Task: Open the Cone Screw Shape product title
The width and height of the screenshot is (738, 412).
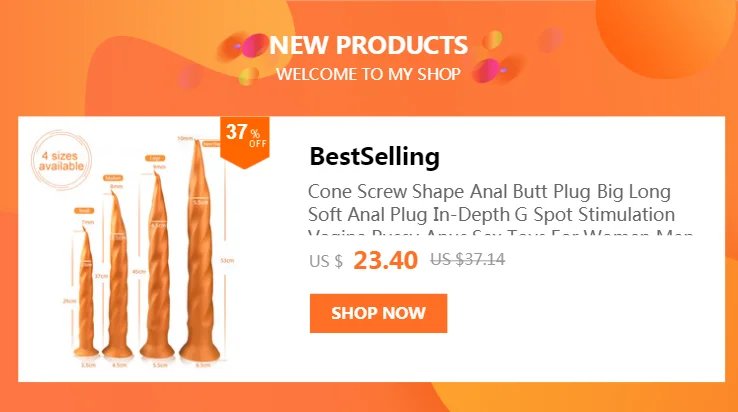Action: pos(491,203)
